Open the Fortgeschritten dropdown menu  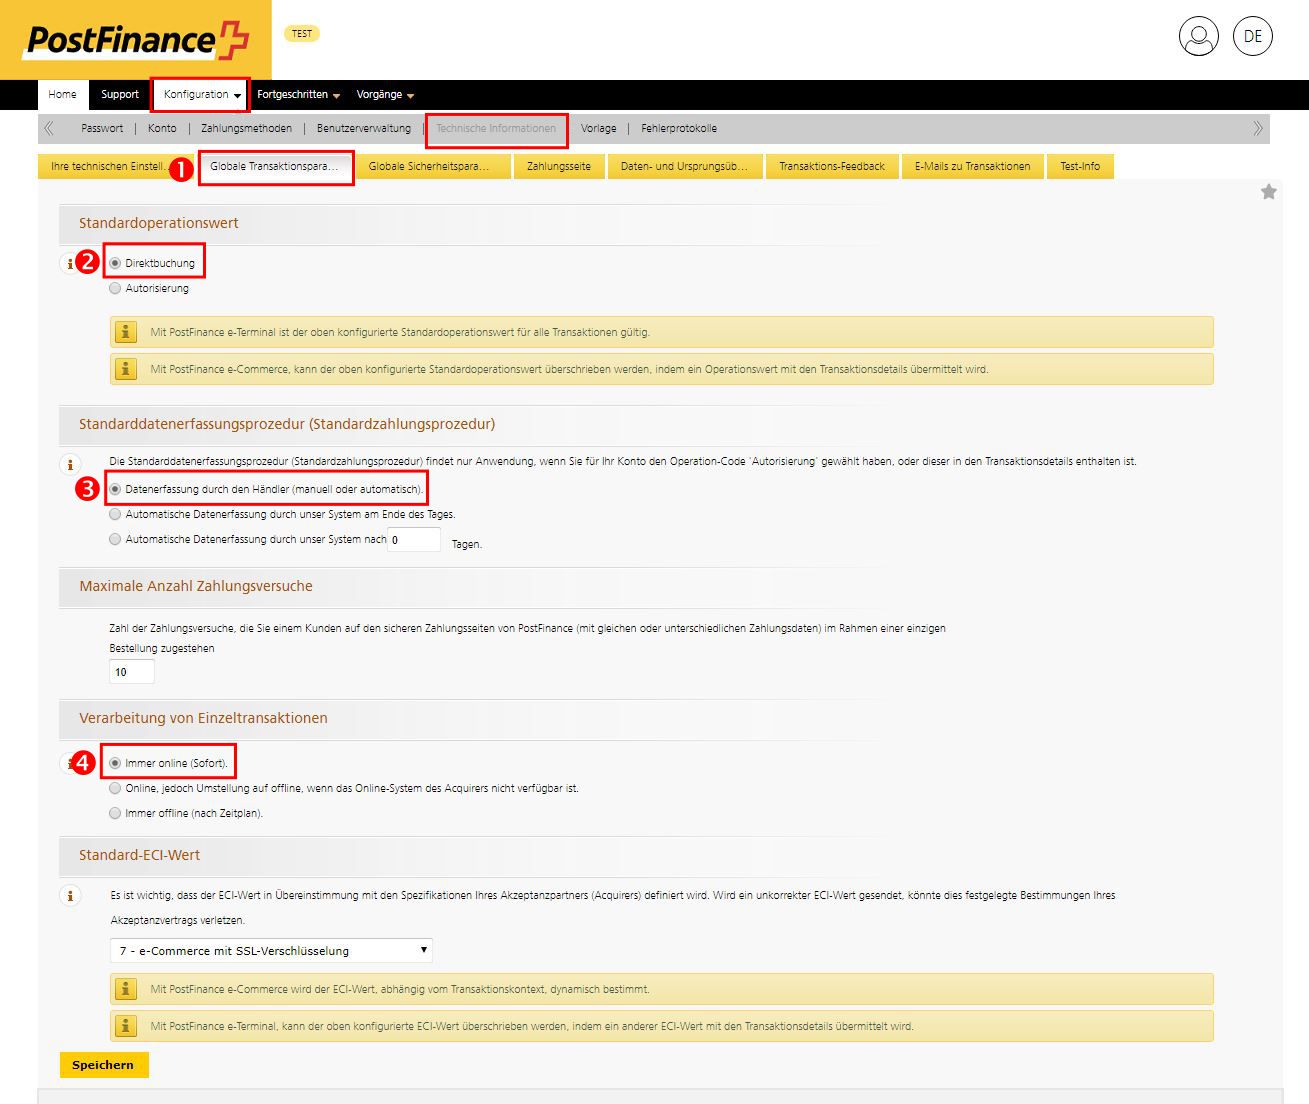point(298,95)
